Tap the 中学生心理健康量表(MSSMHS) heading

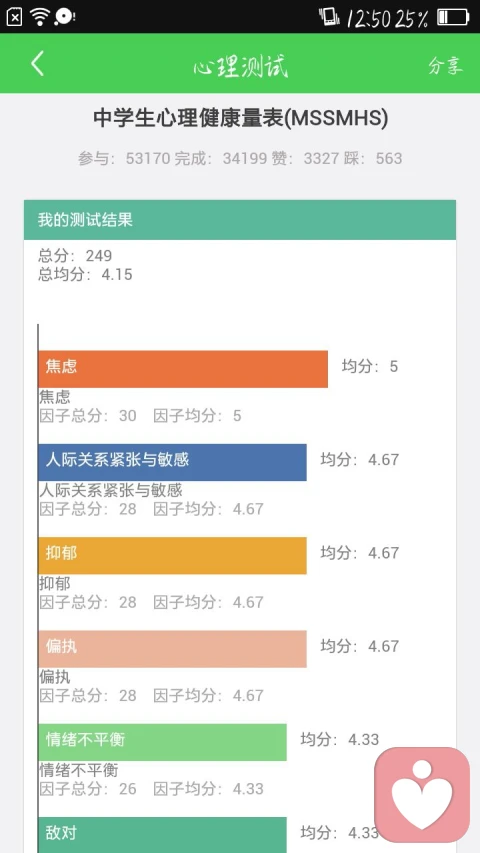coord(241,118)
